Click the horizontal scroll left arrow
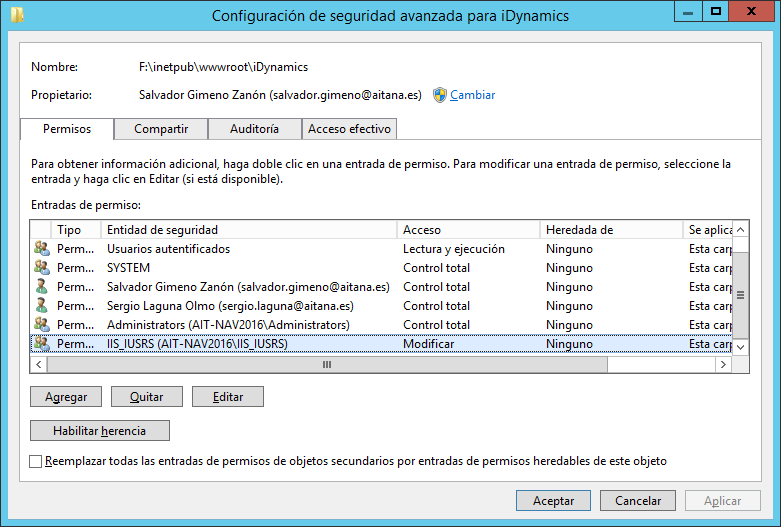 pyautogui.click(x=39, y=365)
